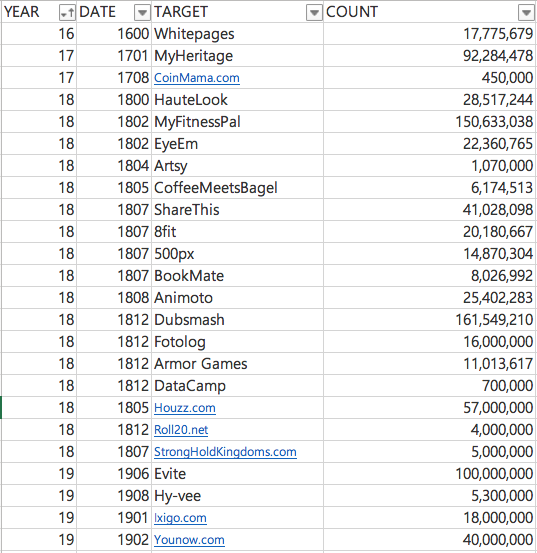Select date cell 1902 in Younow row
Viewport: 537px width, 553px height.
tap(114, 540)
